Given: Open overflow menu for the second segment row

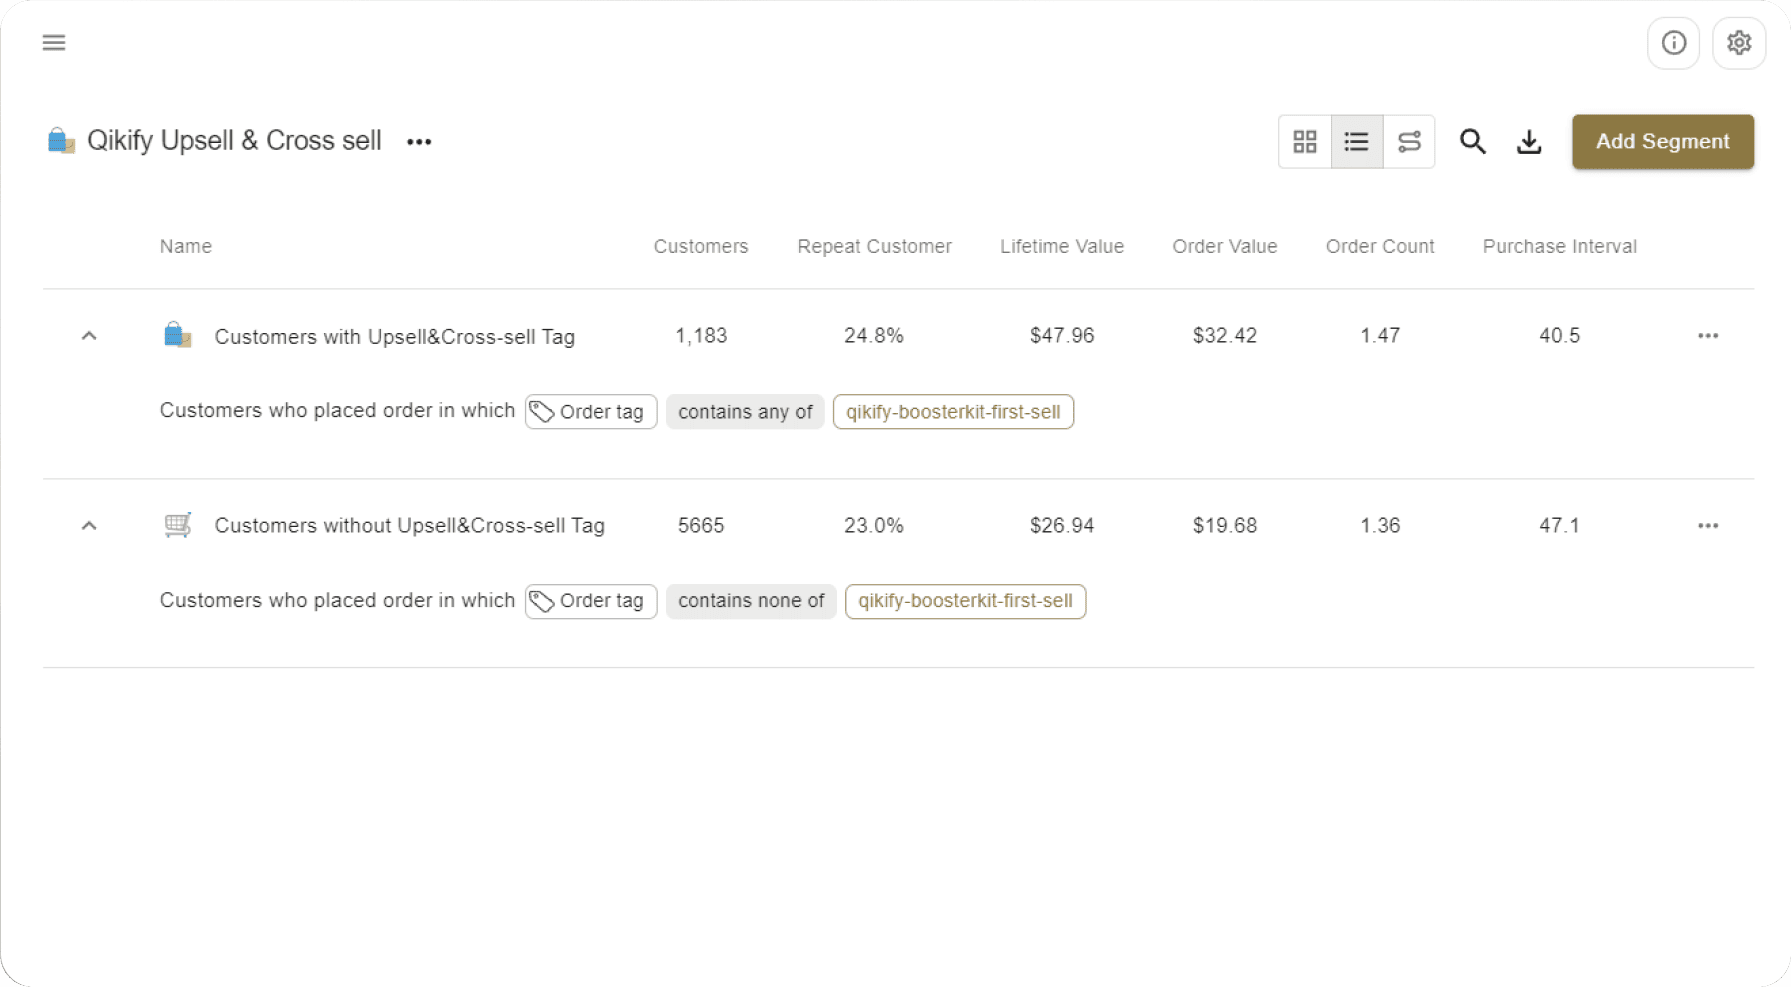Looking at the screenshot, I should [1708, 525].
